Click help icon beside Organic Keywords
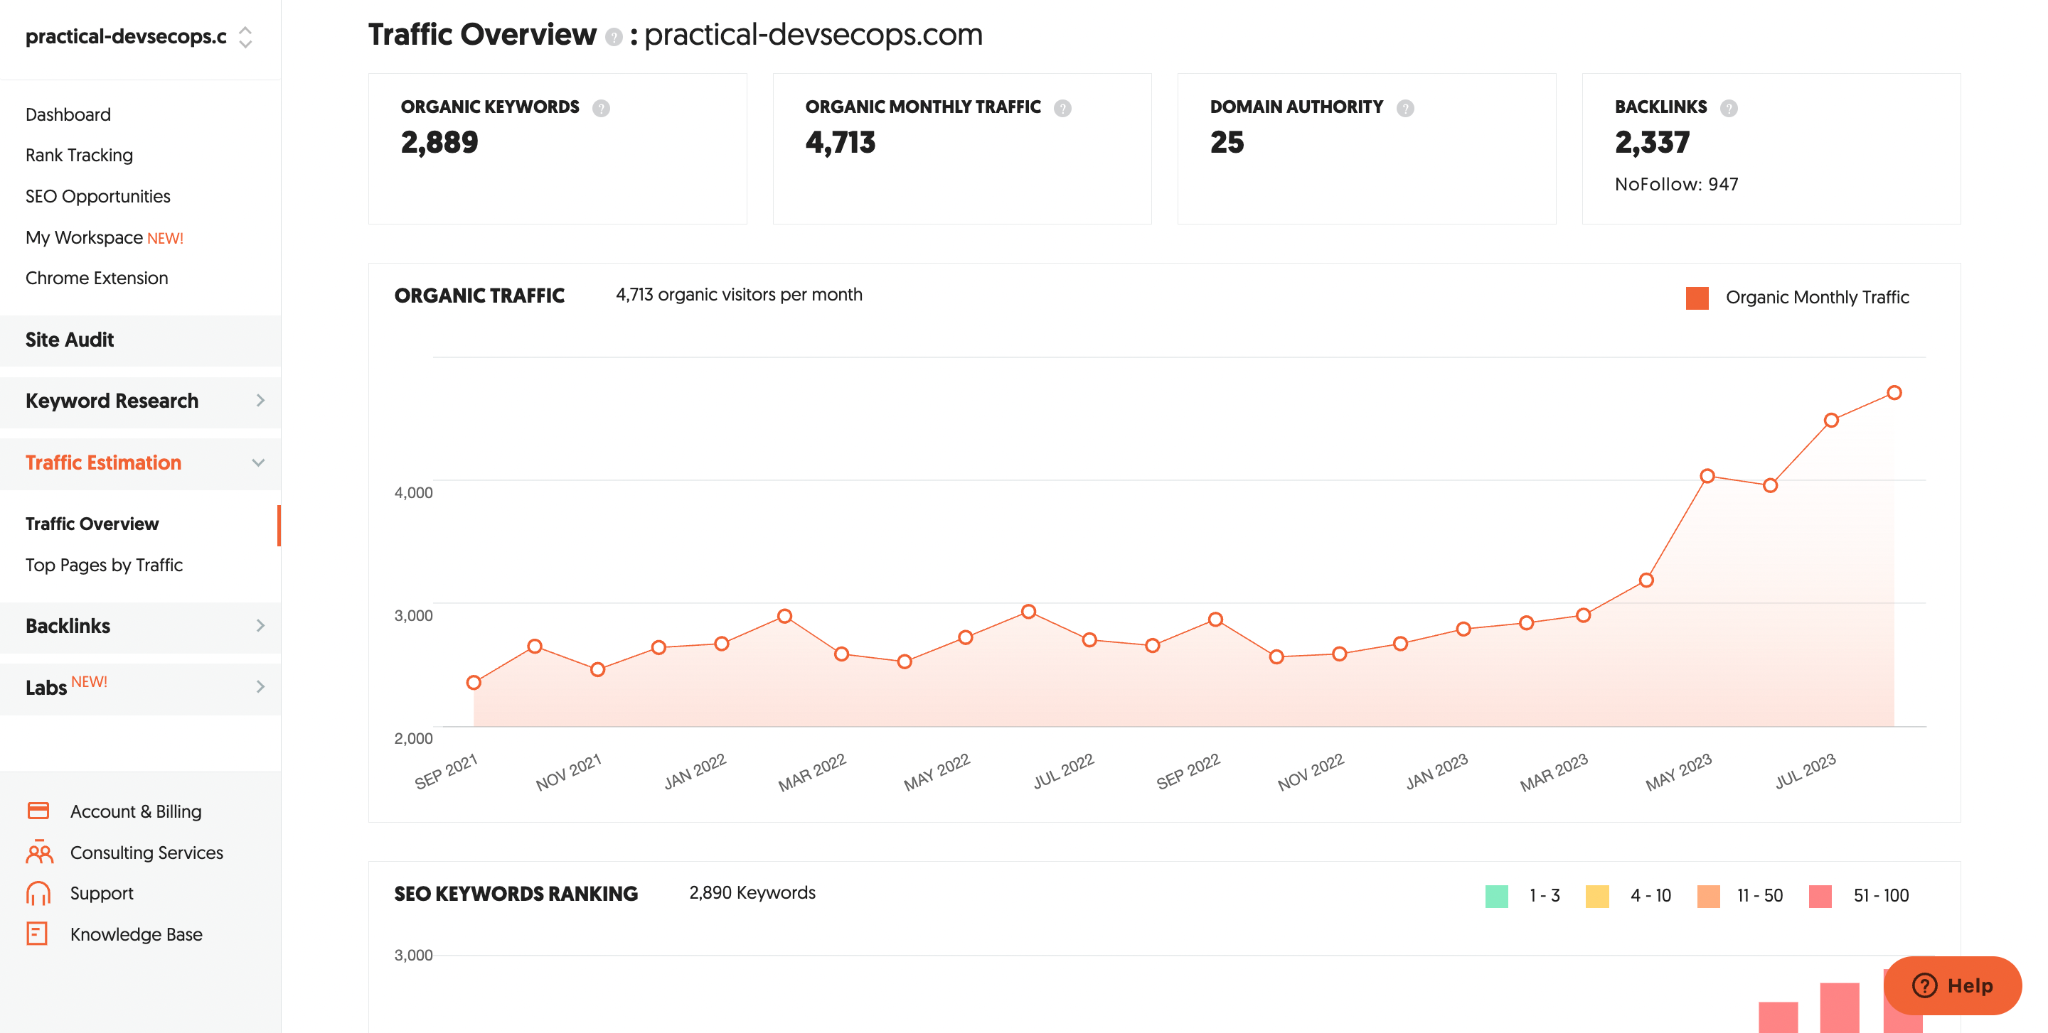The image size is (2048, 1033). (601, 108)
